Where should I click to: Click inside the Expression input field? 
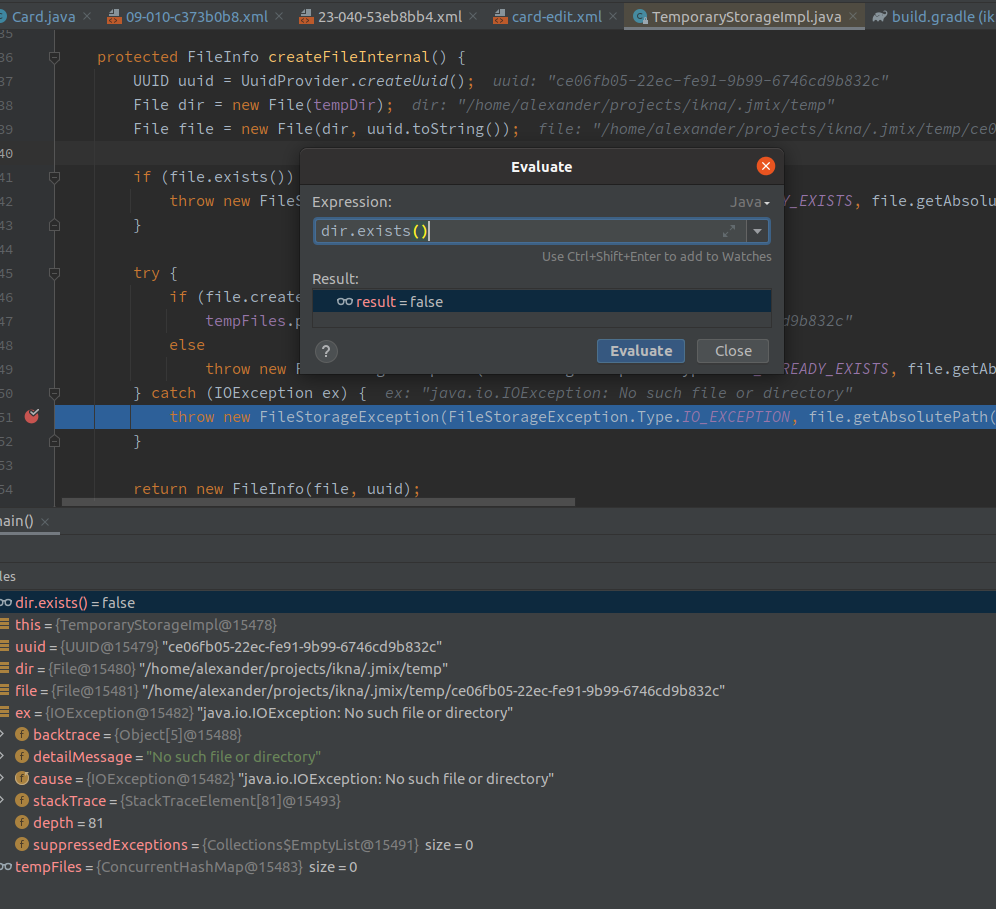500,231
